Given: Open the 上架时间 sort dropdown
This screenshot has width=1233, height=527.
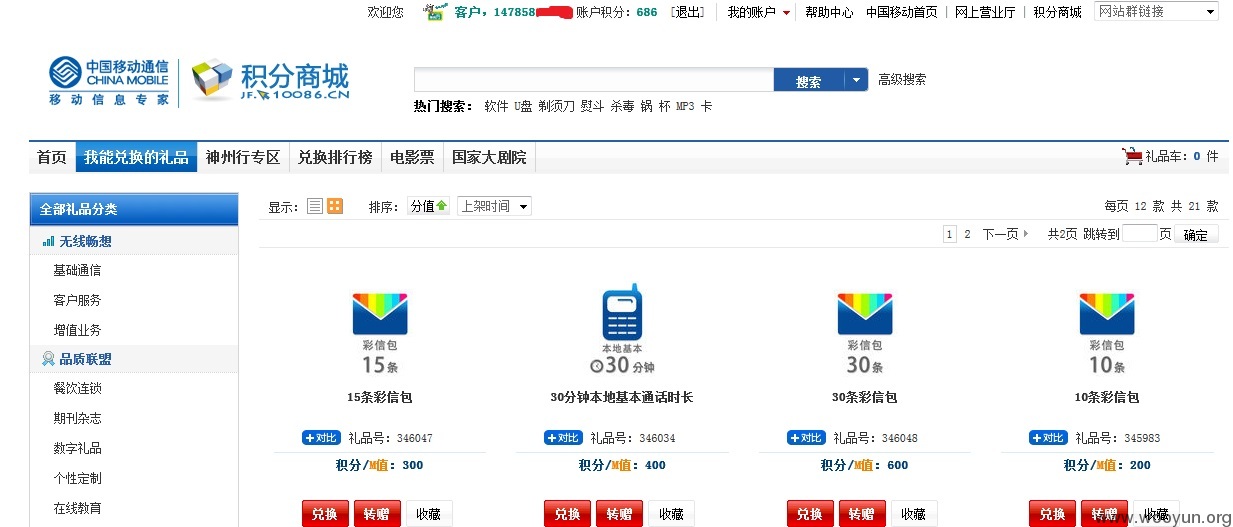Looking at the screenshot, I should 494,206.
